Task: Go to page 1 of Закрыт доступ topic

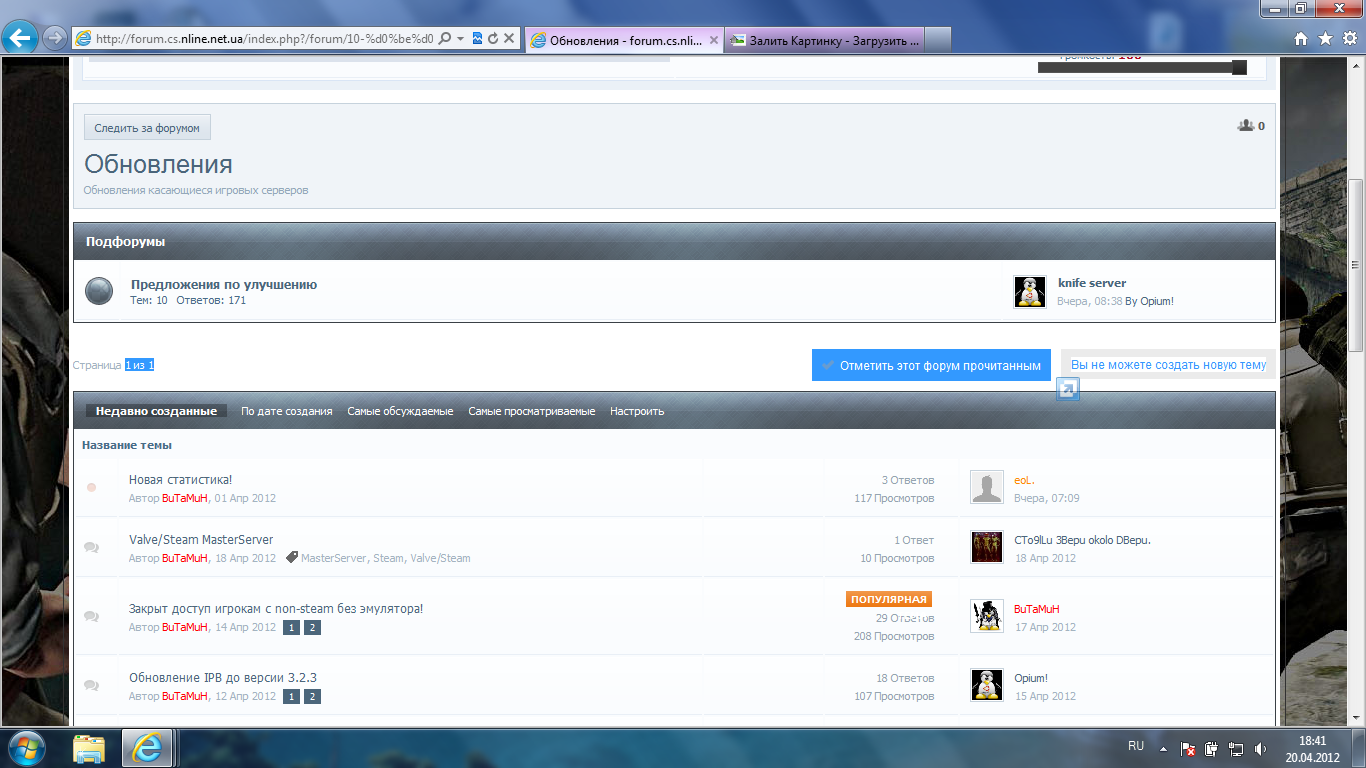Action: 292,628
